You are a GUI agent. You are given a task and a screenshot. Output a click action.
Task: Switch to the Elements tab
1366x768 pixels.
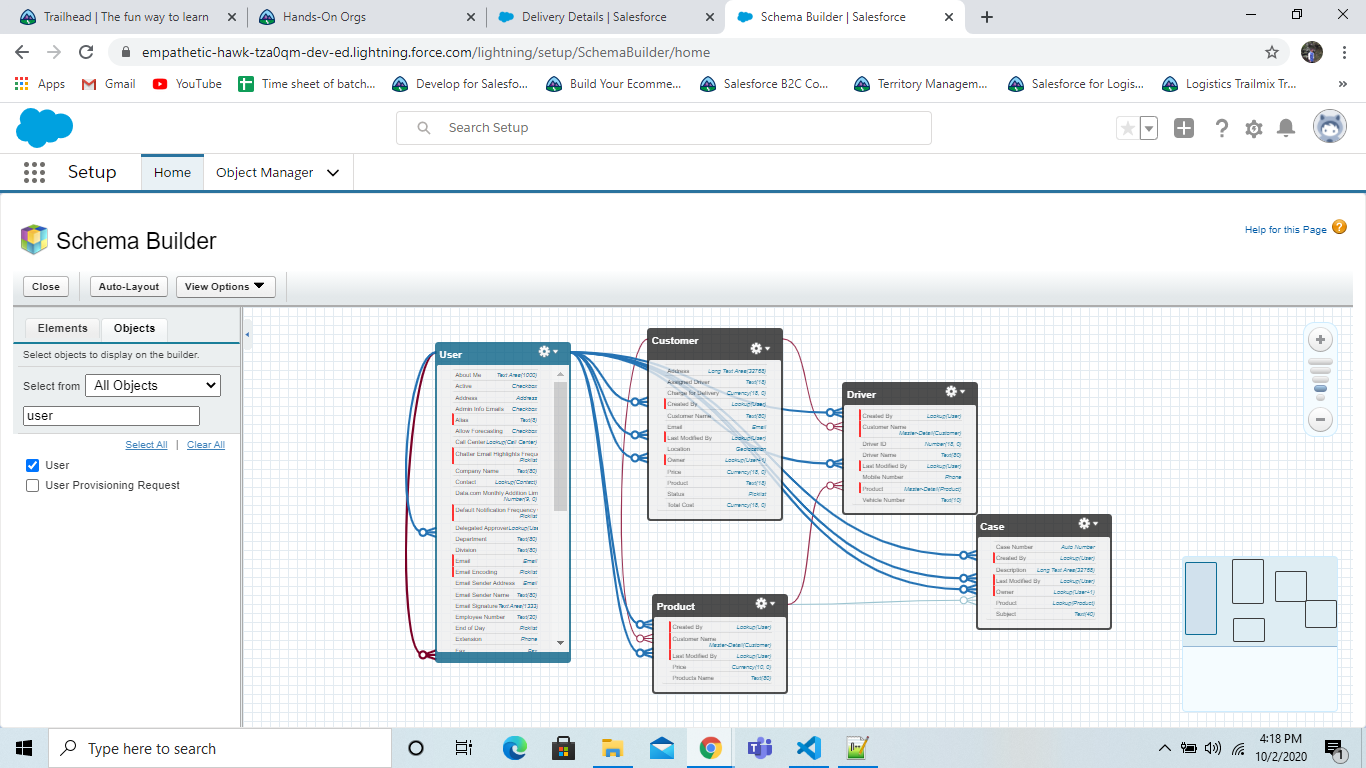point(63,328)
